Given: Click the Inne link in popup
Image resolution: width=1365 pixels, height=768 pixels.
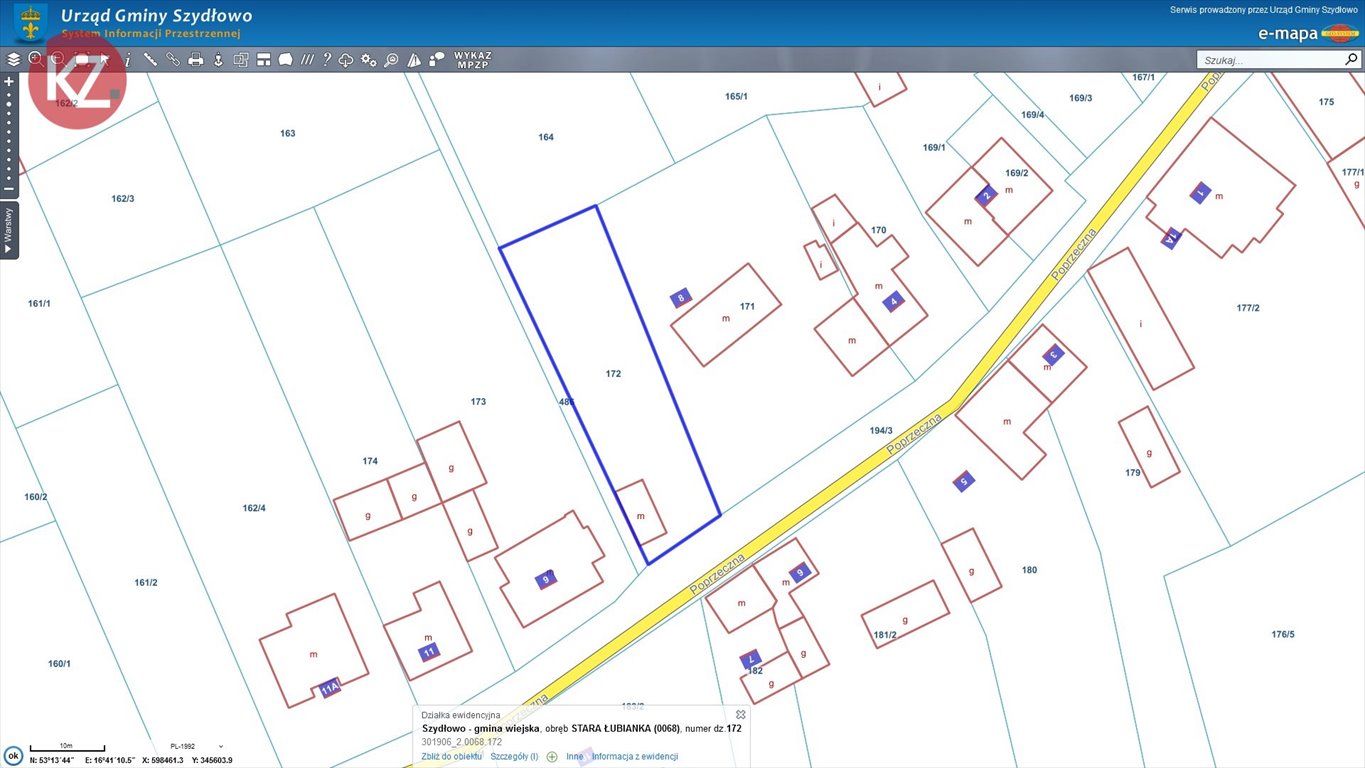Looking at the screenshot, I should click(574, 756).
